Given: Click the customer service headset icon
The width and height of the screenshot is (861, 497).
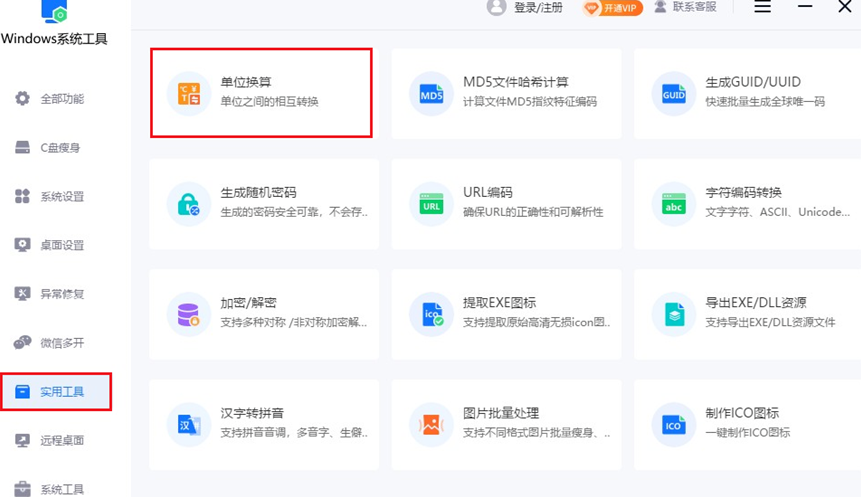Looking at the screenshot, I should click(x=661, y=7).
